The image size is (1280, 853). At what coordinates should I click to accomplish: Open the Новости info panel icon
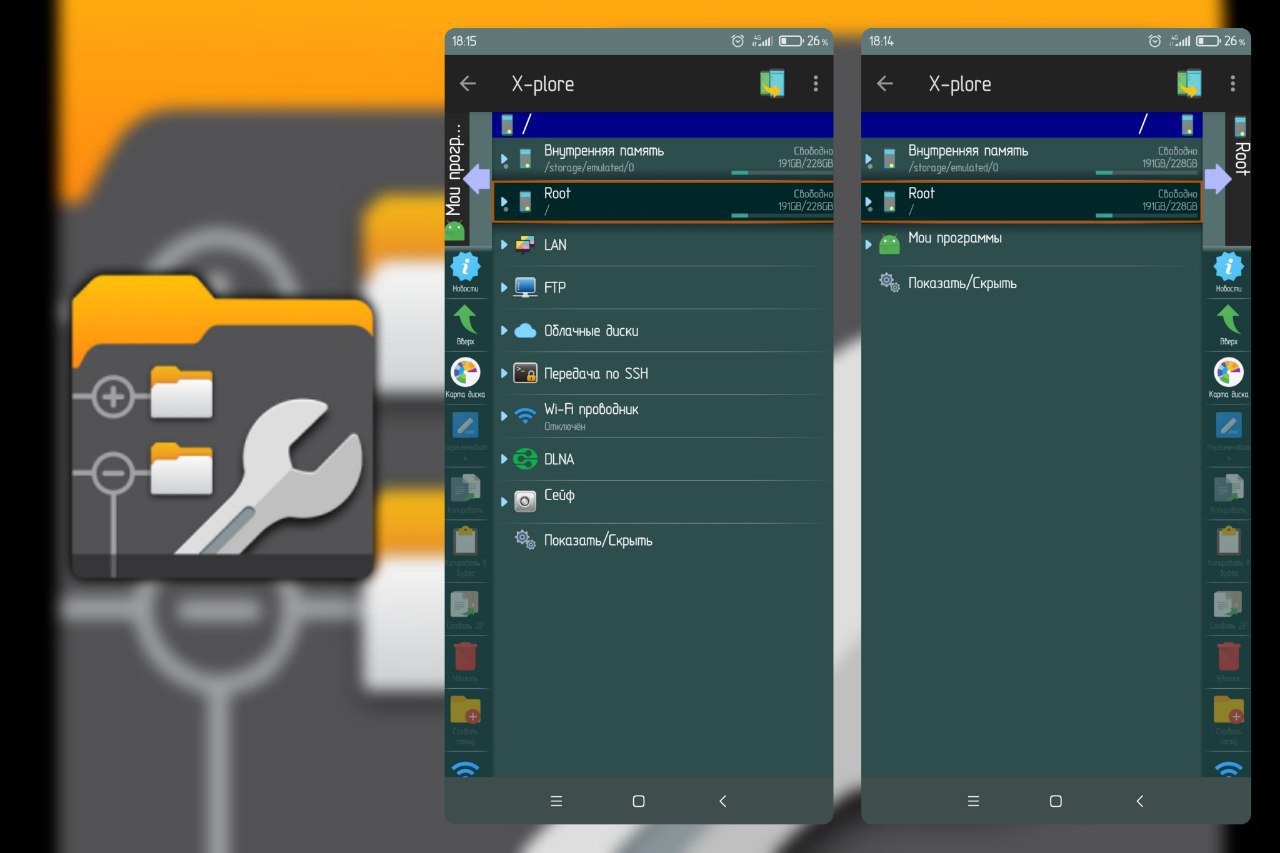pos(466,268)
